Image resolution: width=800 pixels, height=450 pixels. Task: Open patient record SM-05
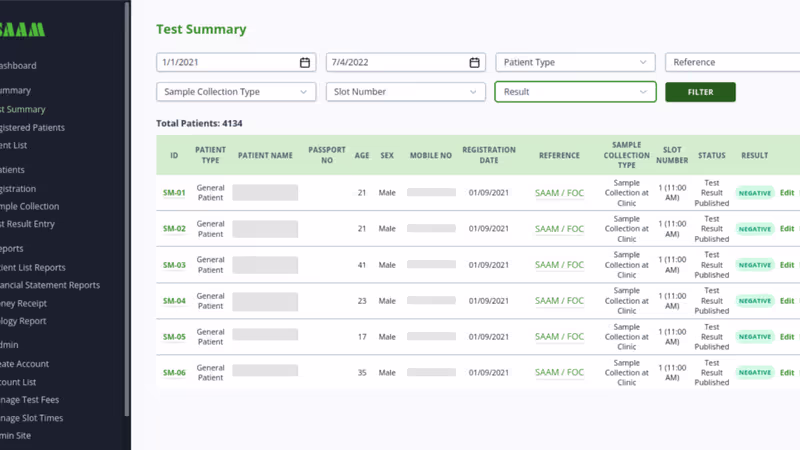pyautogui.click(x=174, y=337)
